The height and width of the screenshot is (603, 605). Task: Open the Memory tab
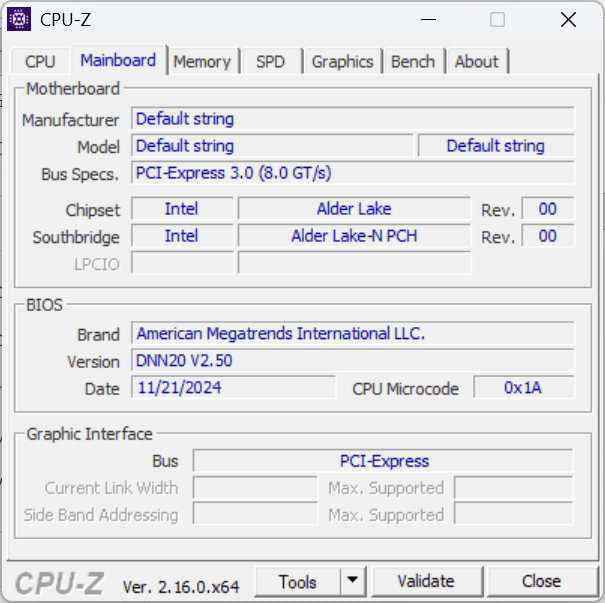coord(201,62)
